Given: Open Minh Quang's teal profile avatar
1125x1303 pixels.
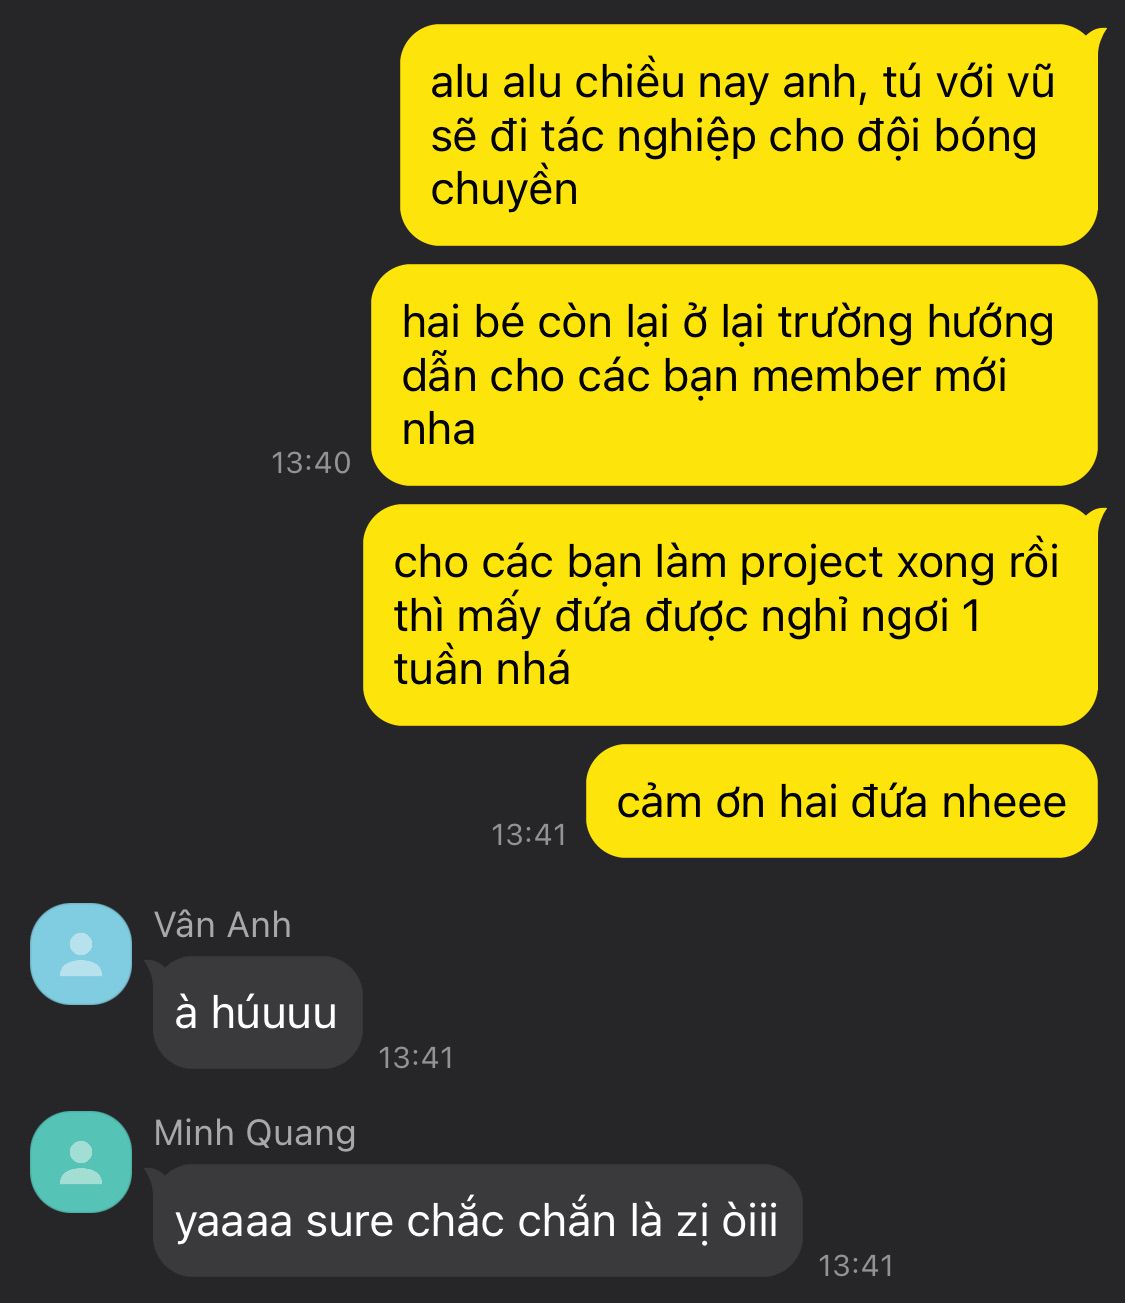Looking at the screenshot, I should click(81, 1161).
